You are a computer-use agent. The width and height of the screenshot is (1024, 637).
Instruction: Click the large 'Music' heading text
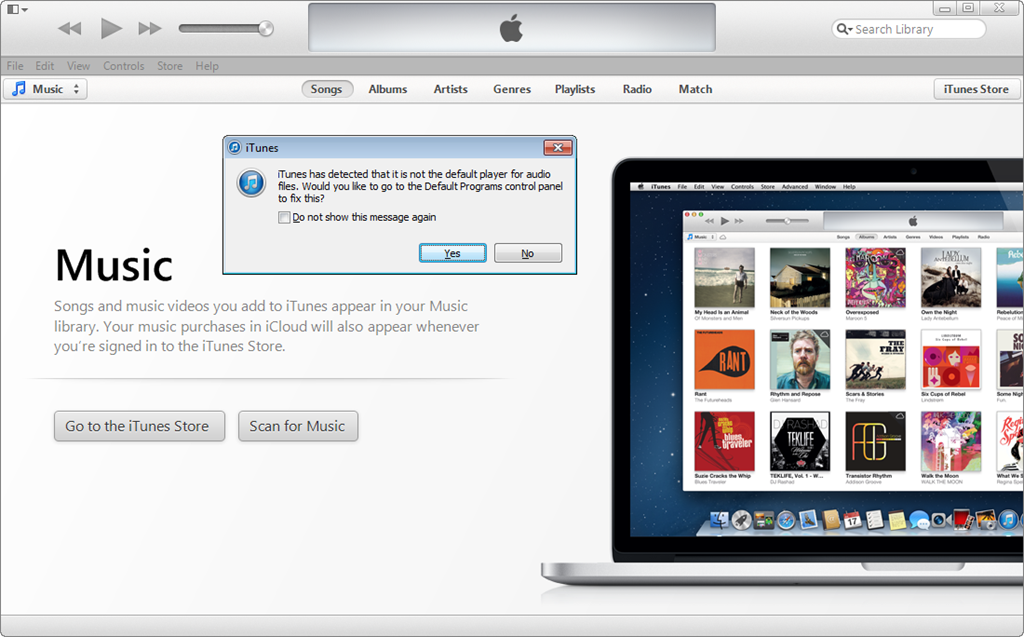[x=114, y=265]
